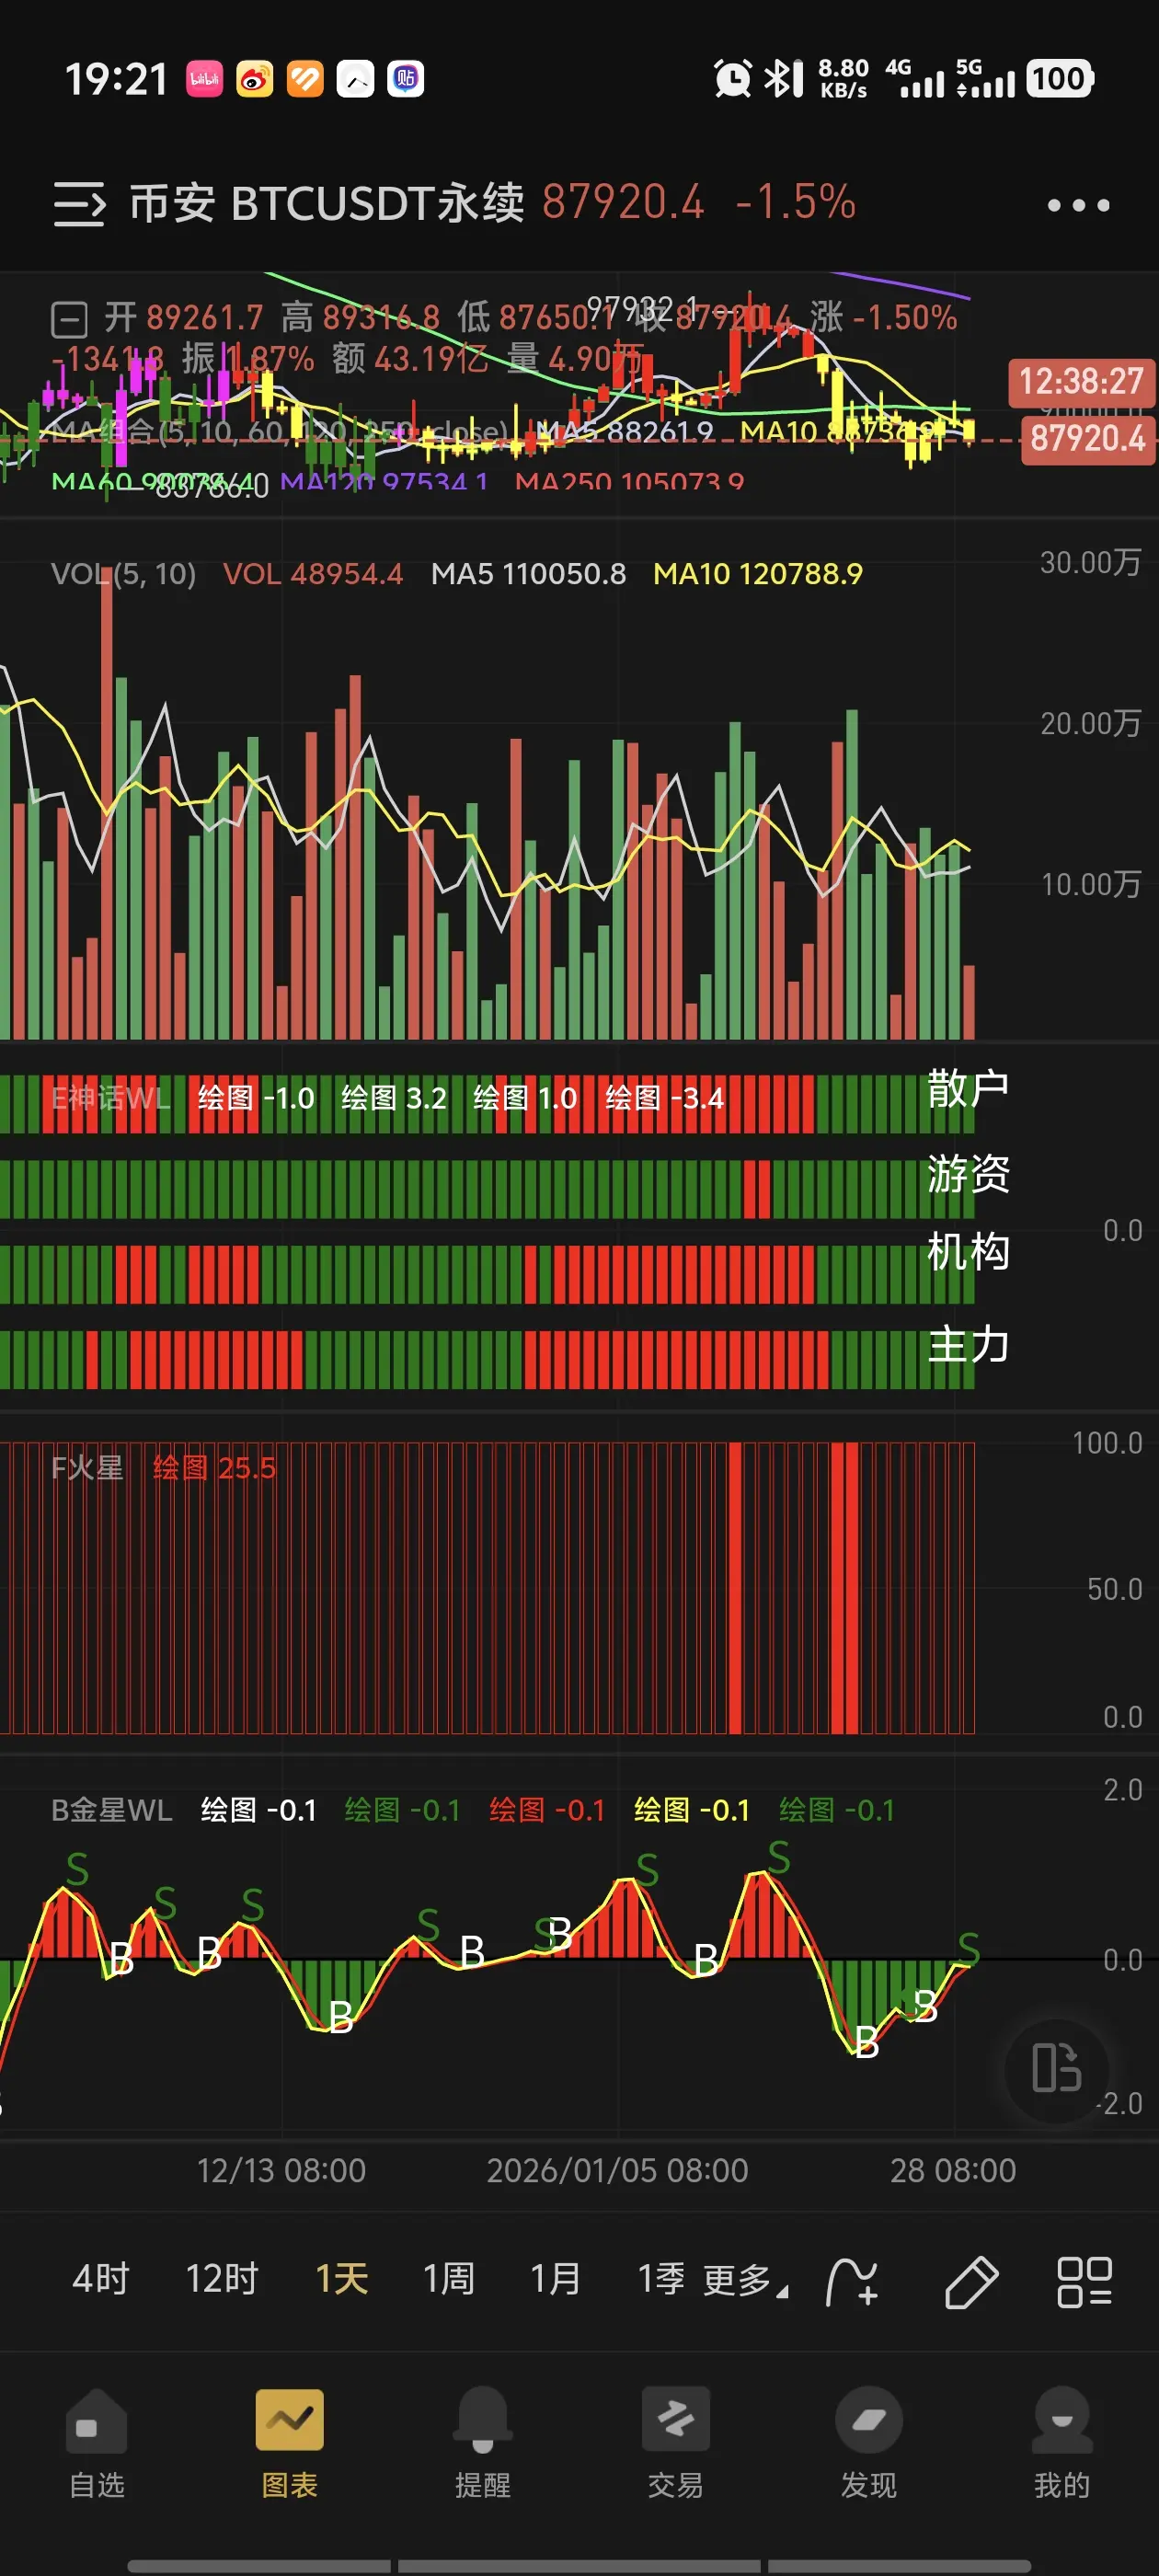Viewport: 1159px width, 2576px height.
Task: Tap the E神话WL indicator label
Action: [111, 1098]
